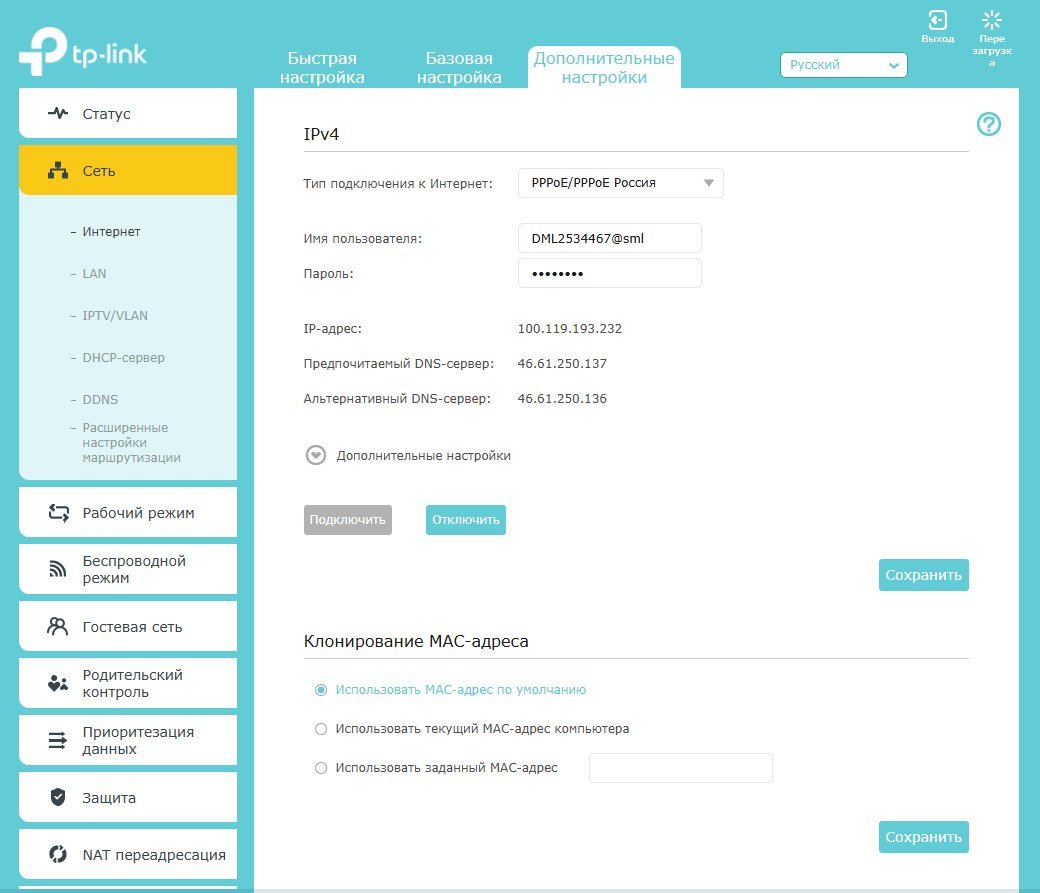This screenshot has width=1040, height=893.
Task: Switch to Быстрая настройка tab
Action: coord(322,68)
